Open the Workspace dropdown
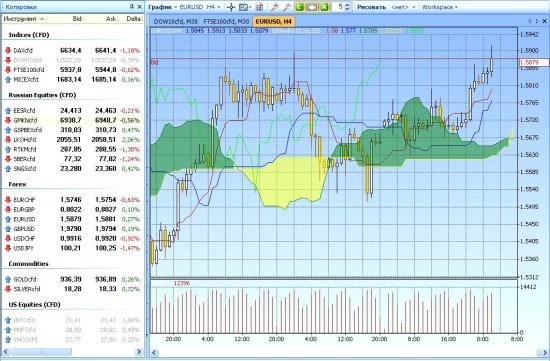Image resolution: width=550 pixels, height=361 pixels. (440, 7)
